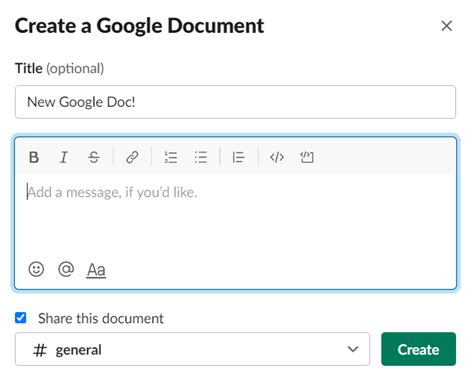This screenshot has height=380, width=474.
Task: Insert a link into the message
Action: (x=132, y=157)
